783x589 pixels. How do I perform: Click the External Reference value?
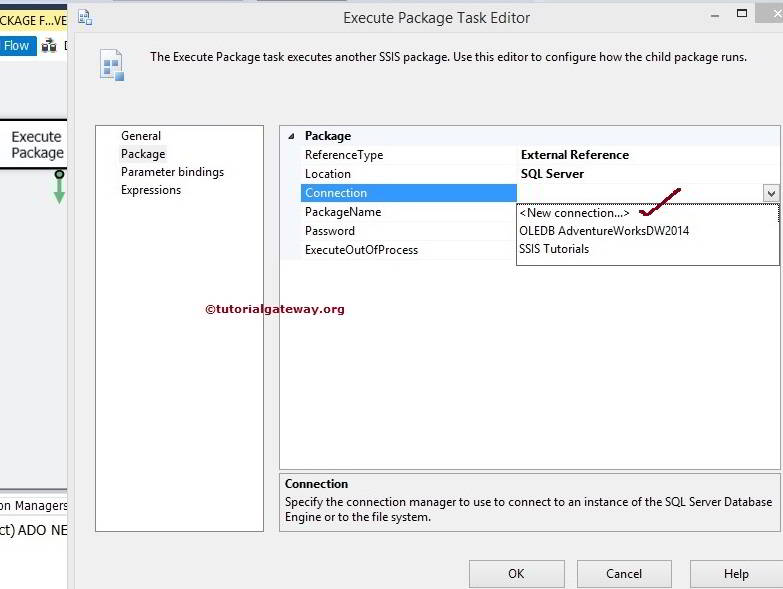pos(575,155)
